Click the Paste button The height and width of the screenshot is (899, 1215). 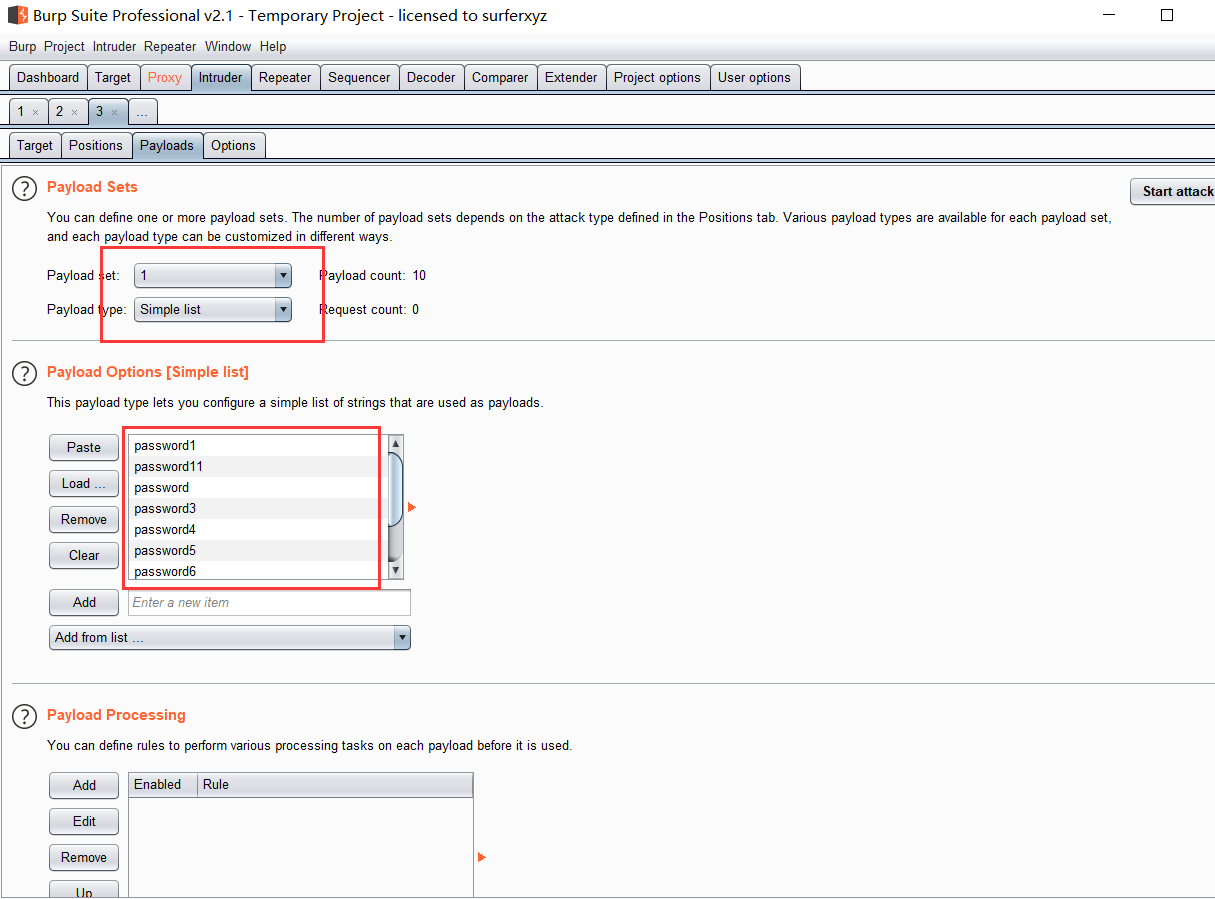(x=84, y=448)
